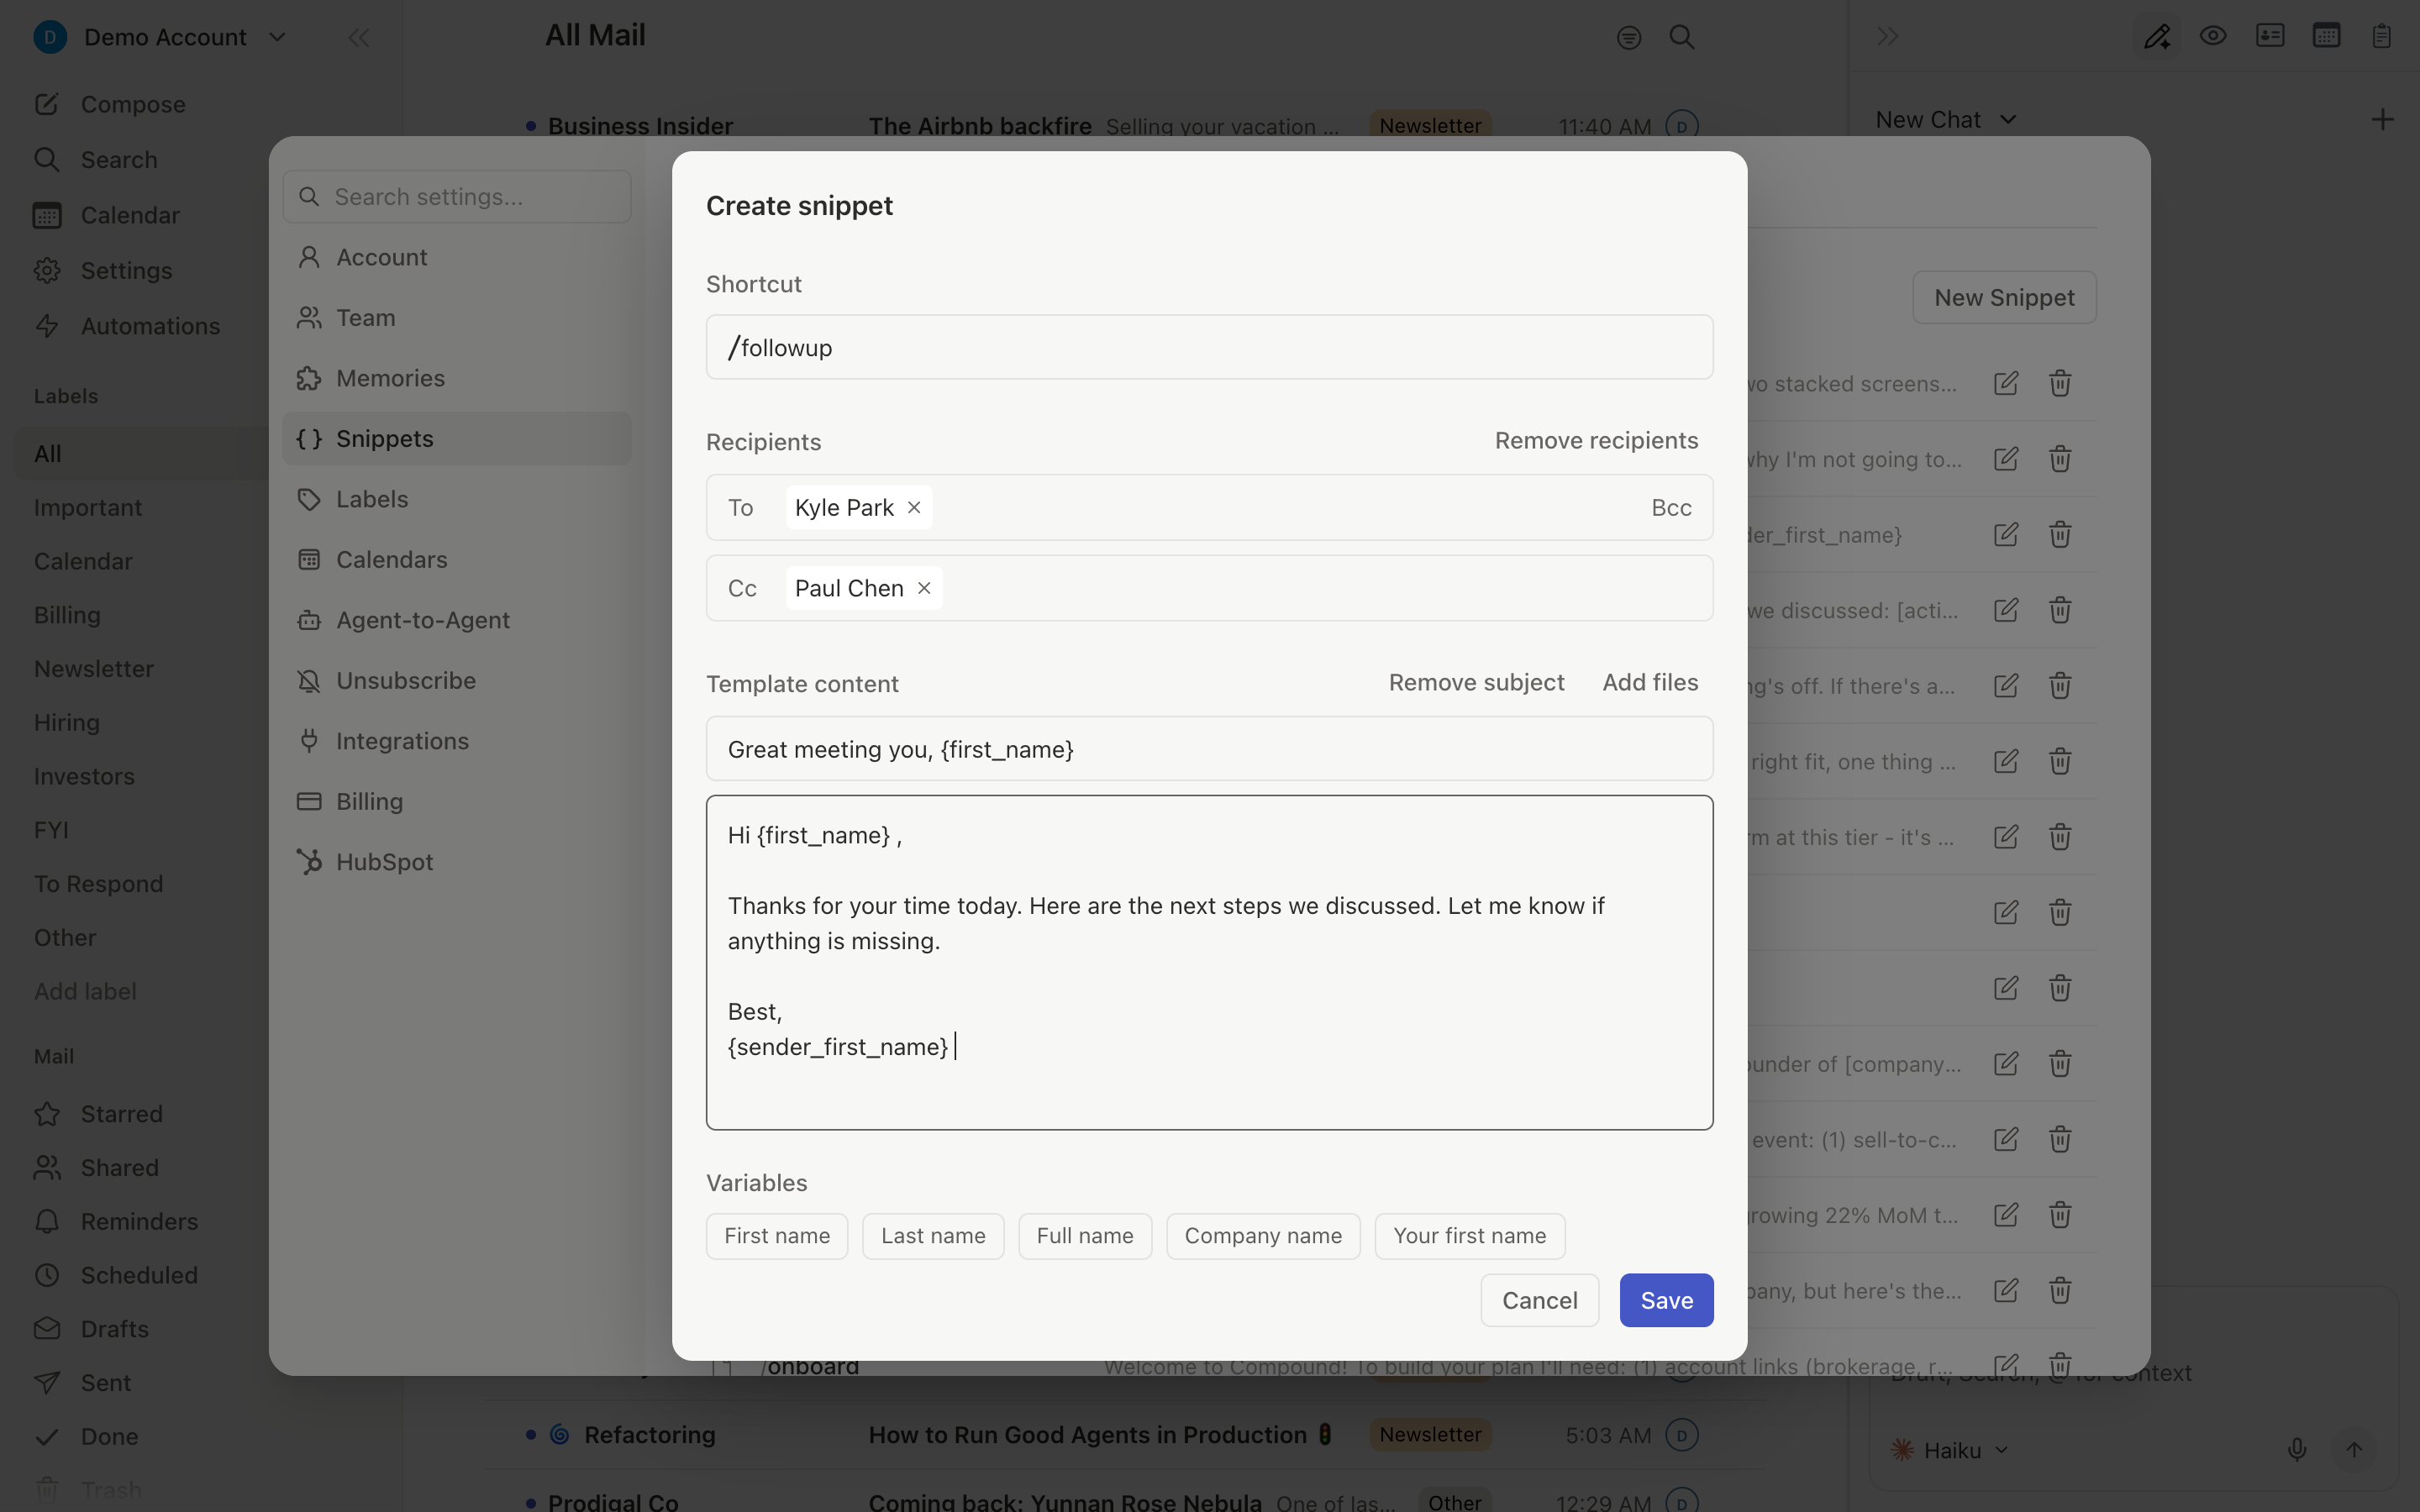The width and height of the screenshot is (2420, 1512).
Task: Save the new snippet
Action: tap(1666, 1300)
